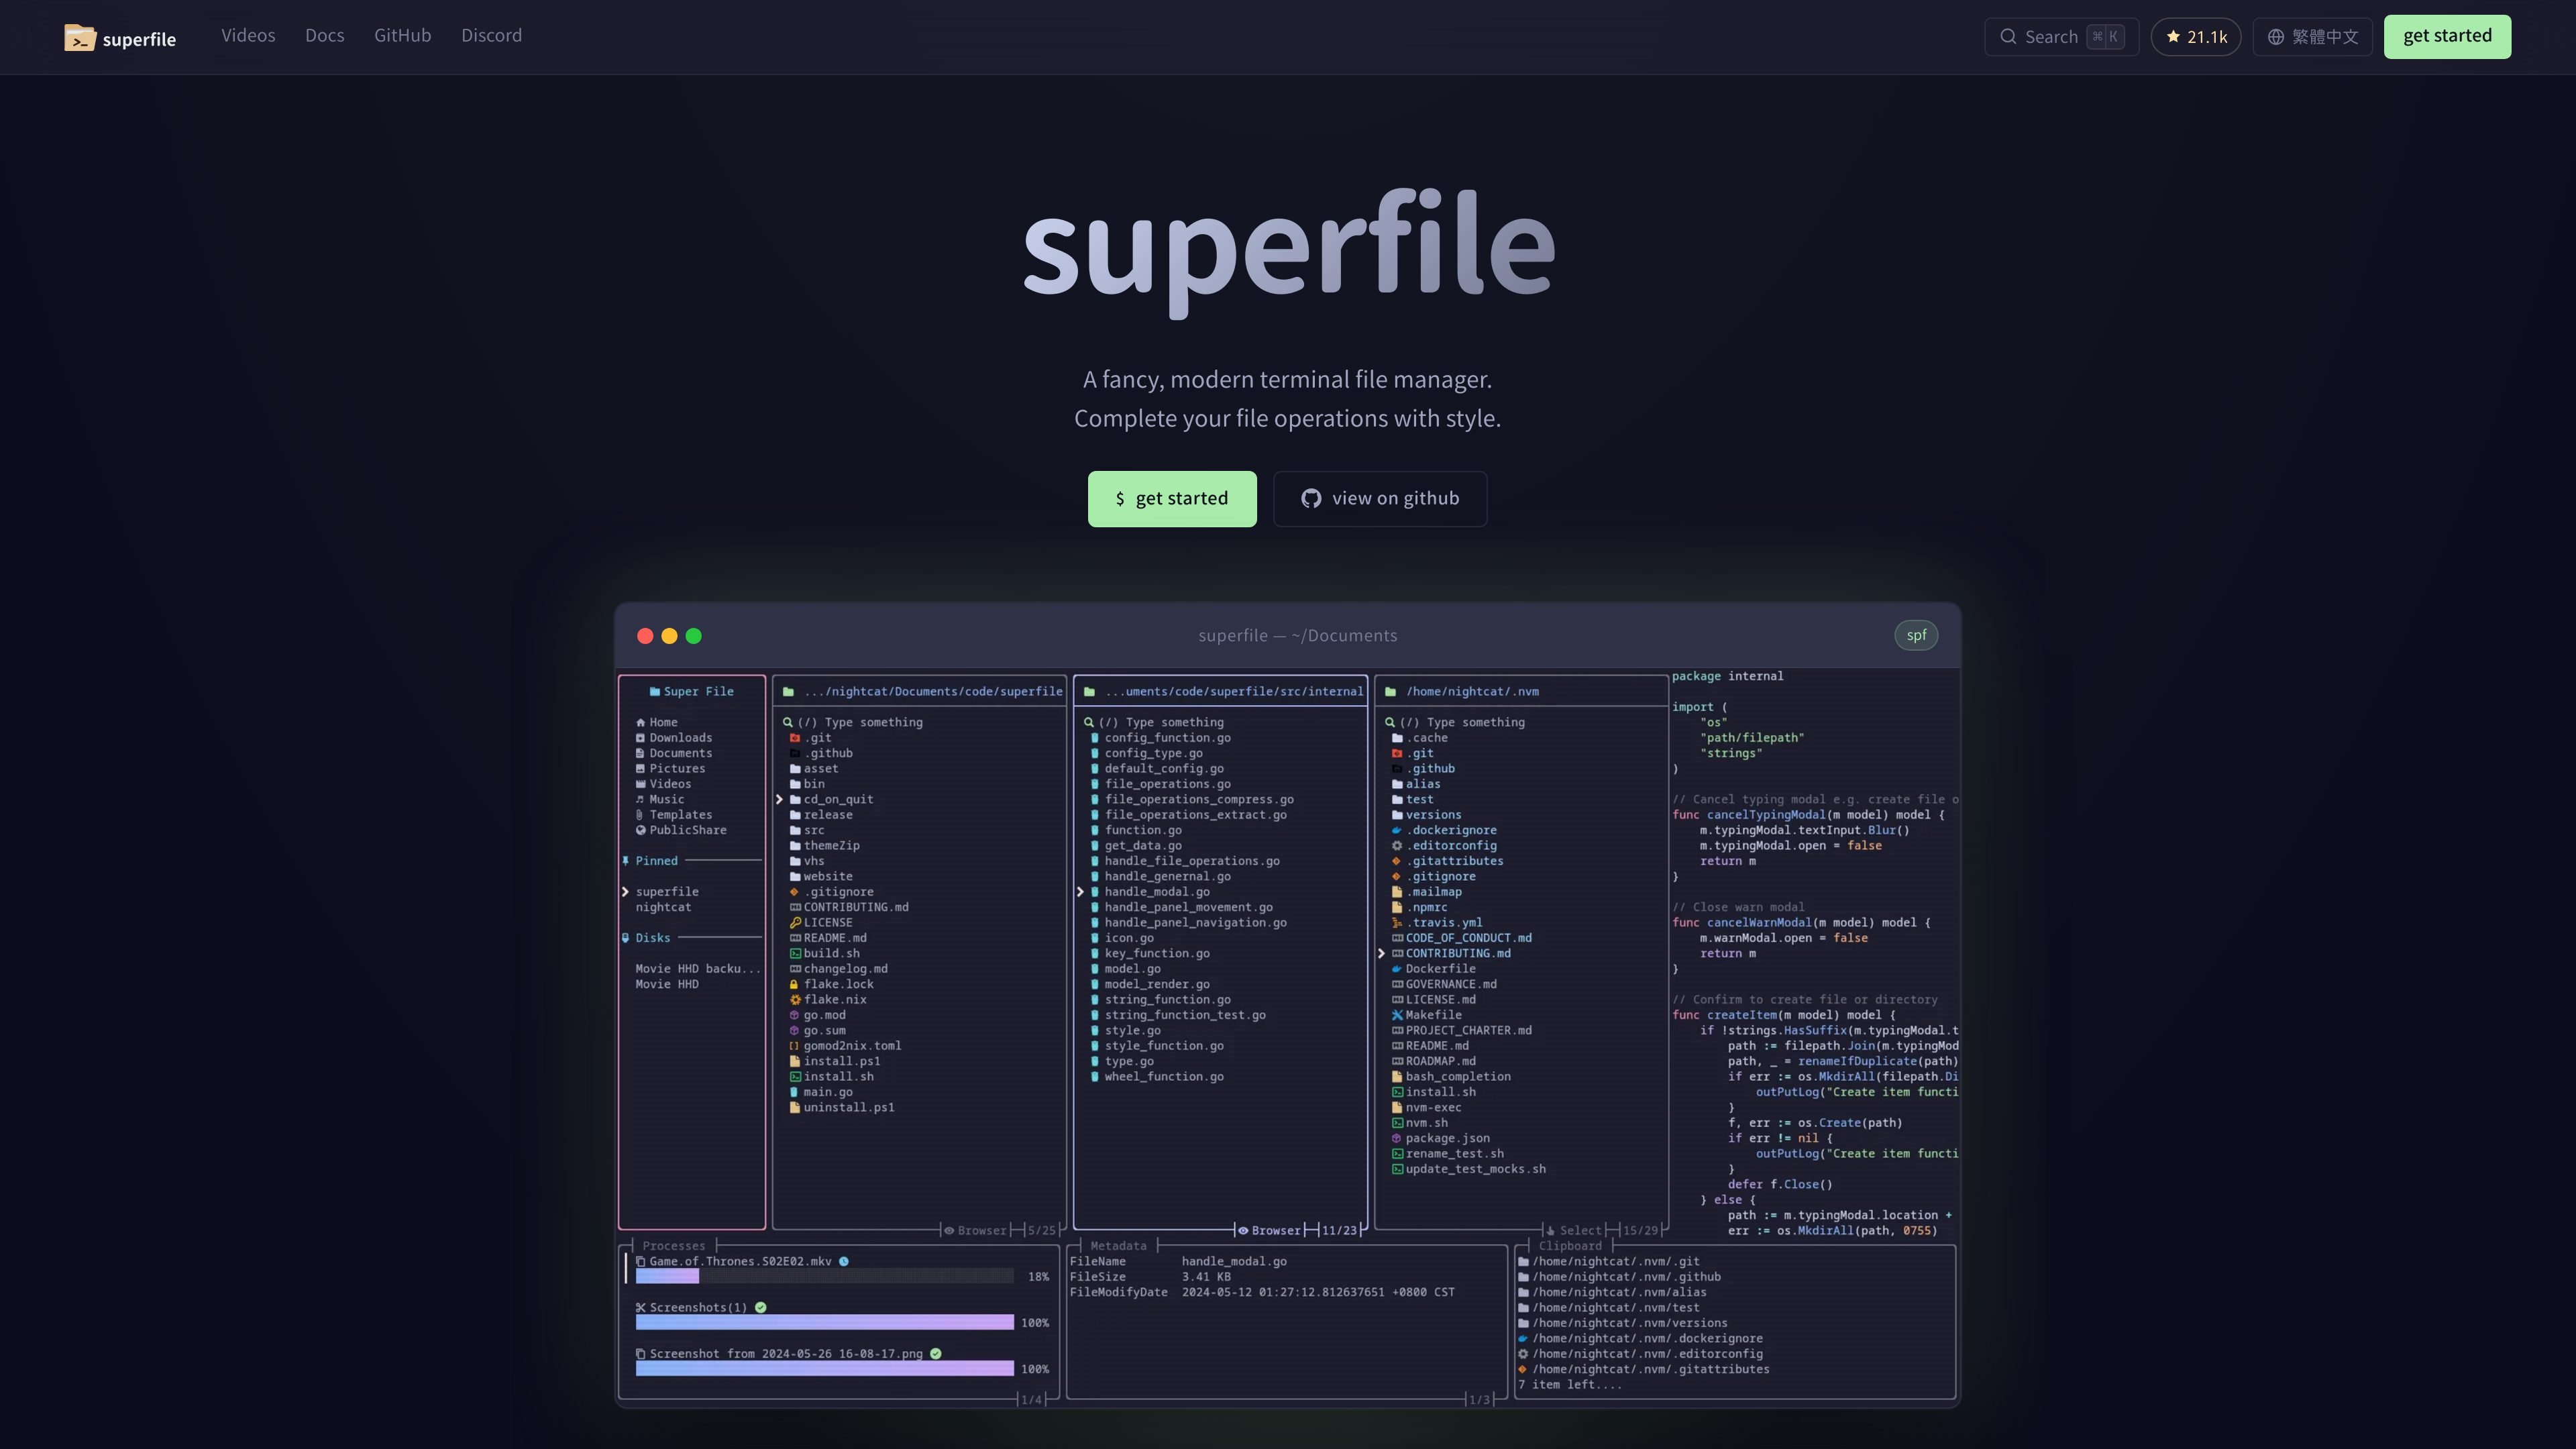Click the Screenshots(1) progress bar
The image size is (2576, 1449).
(x=824, y=1323)
